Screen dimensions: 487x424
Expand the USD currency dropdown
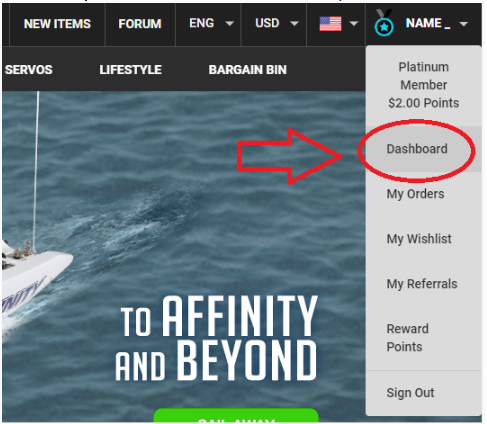click(x=276, y=23)
